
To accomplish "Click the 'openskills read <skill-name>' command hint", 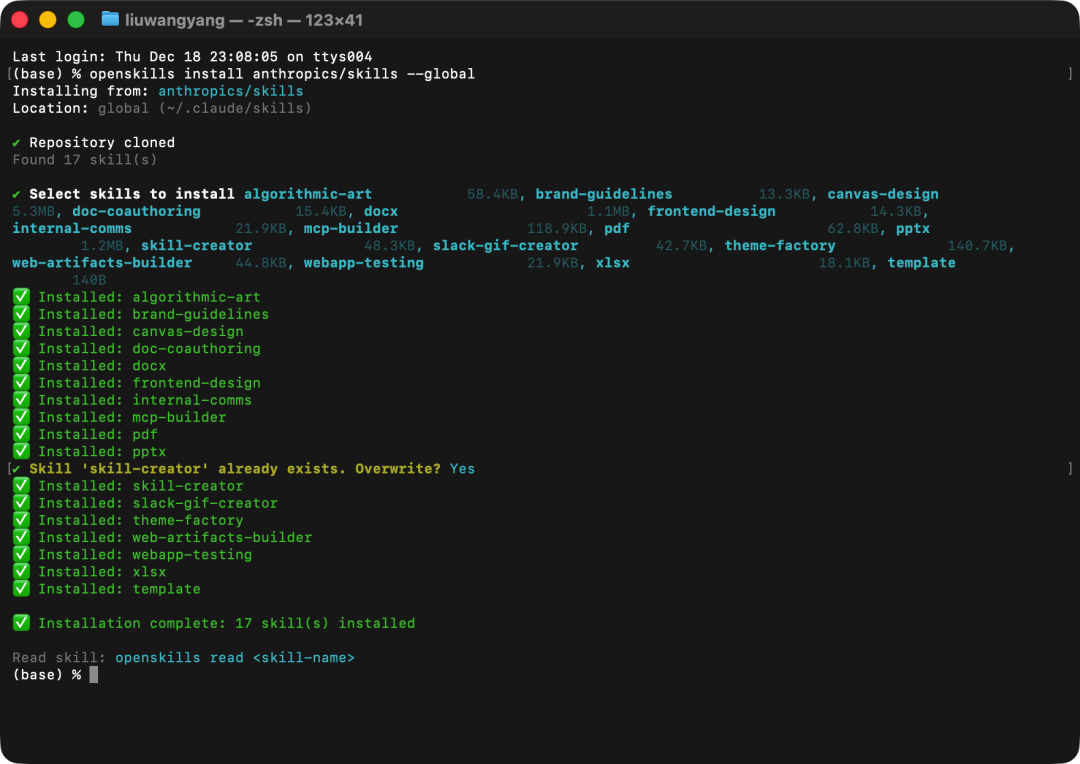I will [x=234, y=658].
